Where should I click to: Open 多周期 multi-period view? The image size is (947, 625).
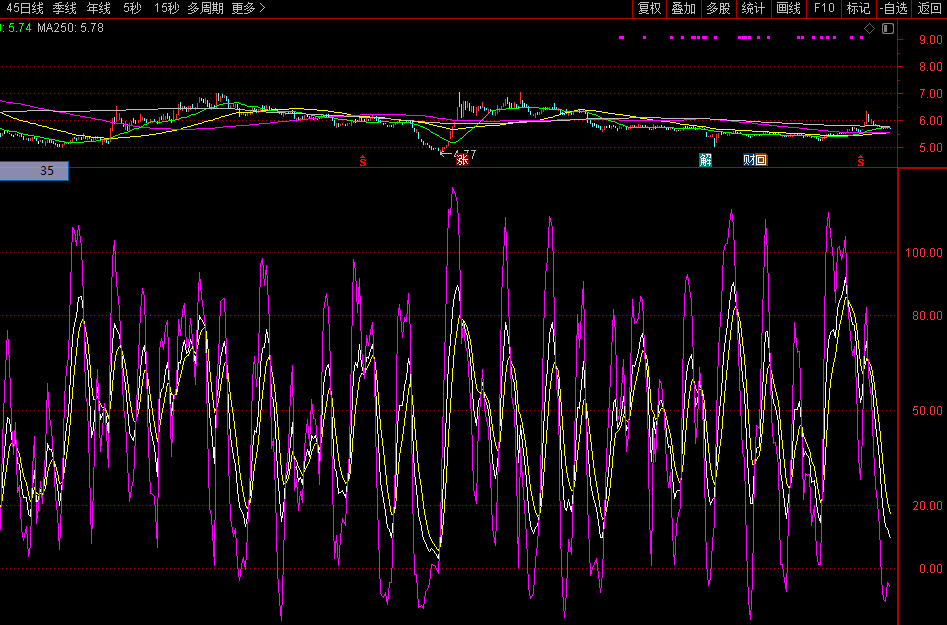pyautogui.click(x=205, y=8)
